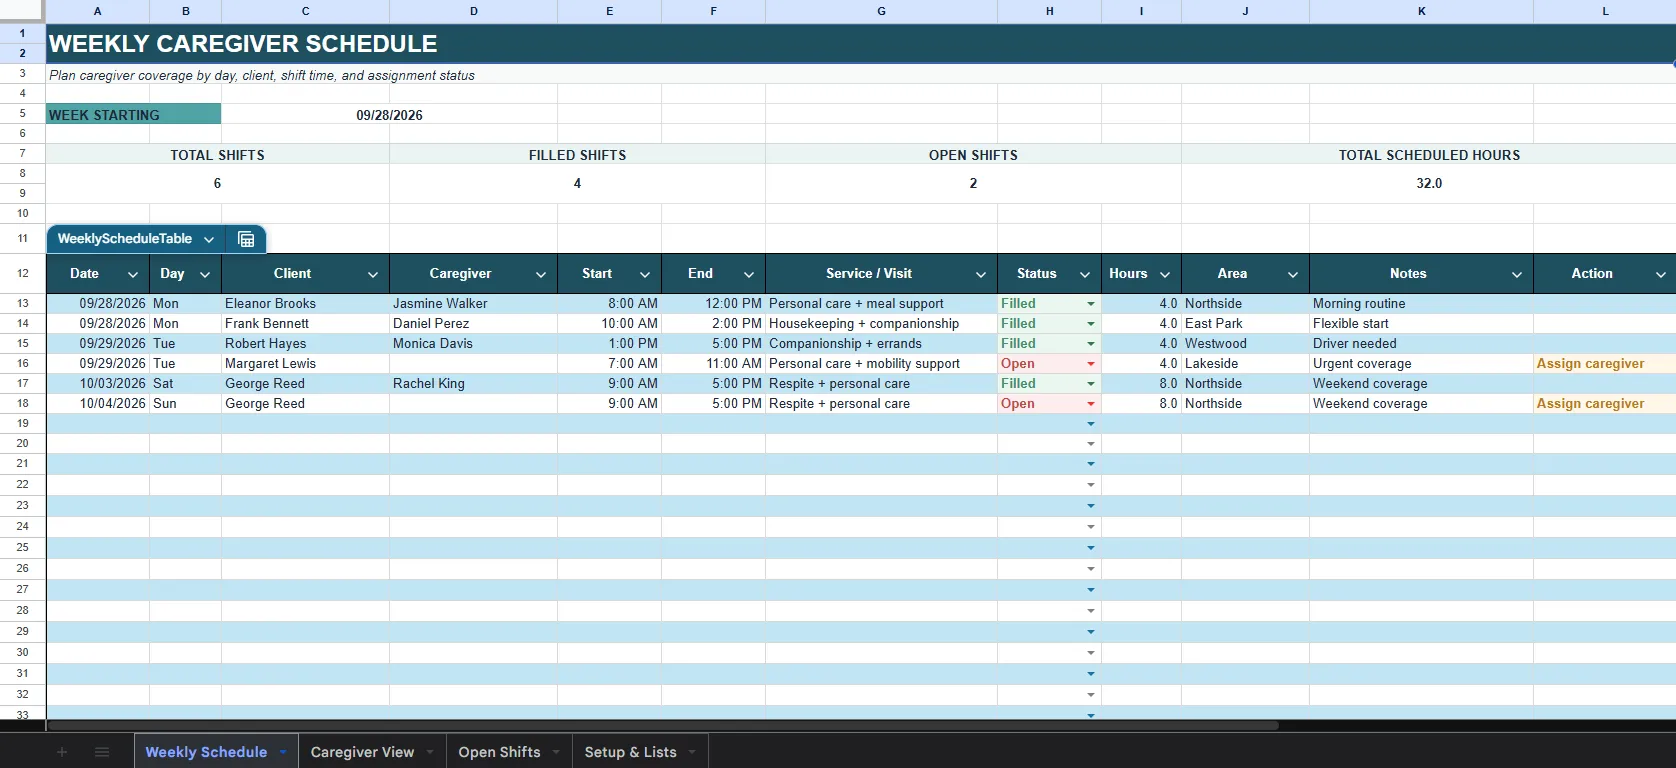
Task: Open Open-status dropdown for Margaret Lewis row
Action: 1091,364
